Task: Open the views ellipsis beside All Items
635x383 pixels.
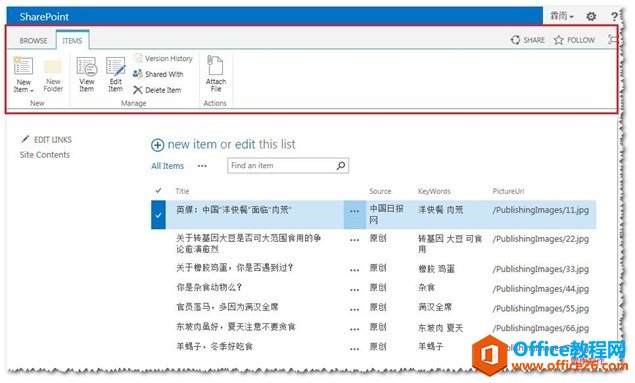Action: (202, 166)
